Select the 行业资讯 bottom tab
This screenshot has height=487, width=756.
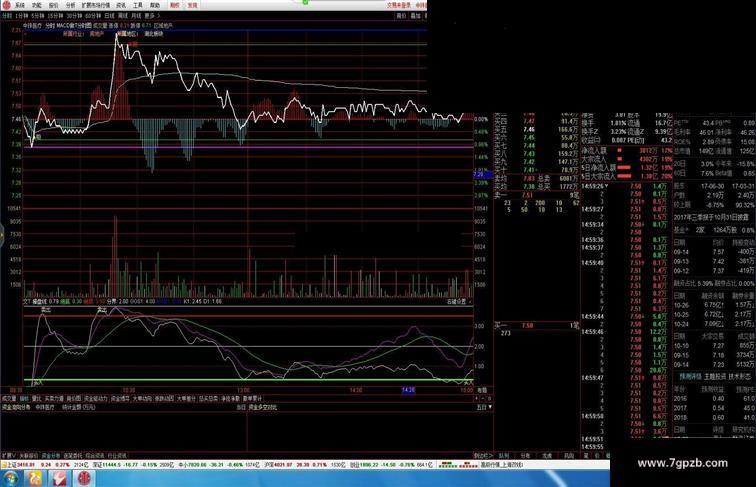click(117, 455)
